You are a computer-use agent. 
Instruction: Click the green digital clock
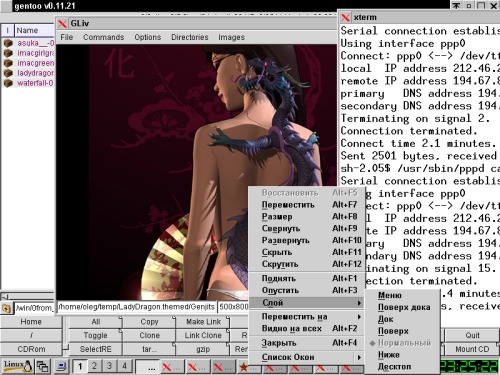[x=469, y=367]
